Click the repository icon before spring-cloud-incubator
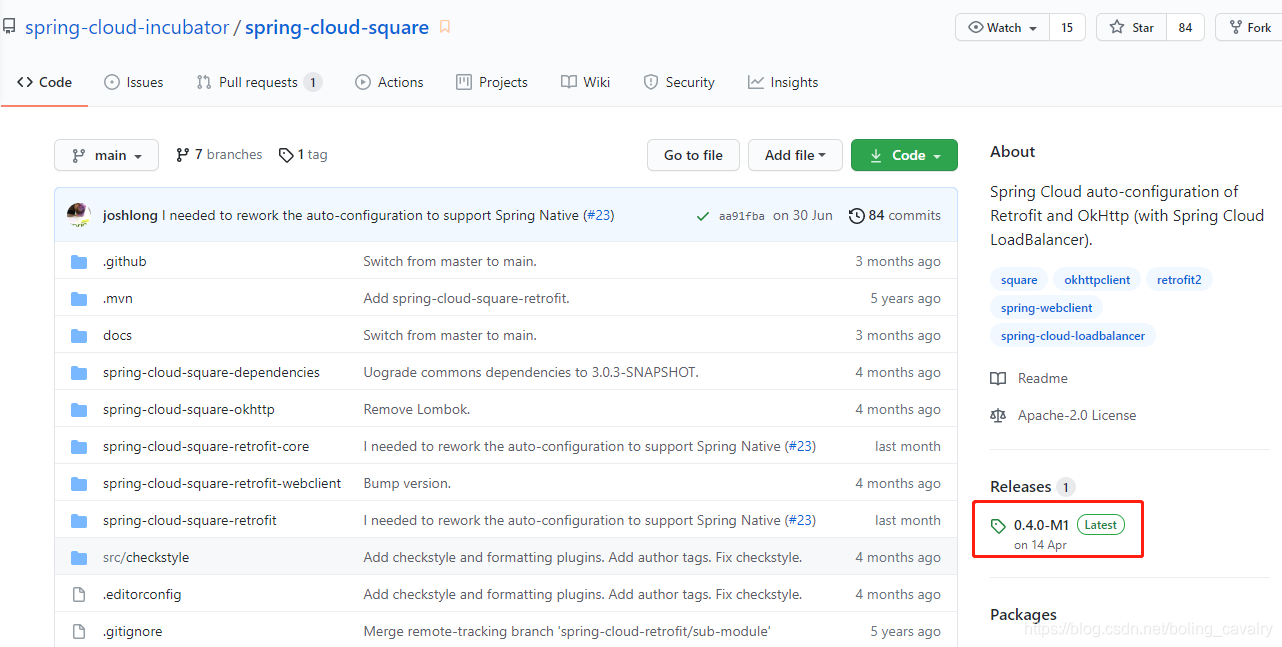The height and width of the screenshot is (647, 1282). pos(9,27)
